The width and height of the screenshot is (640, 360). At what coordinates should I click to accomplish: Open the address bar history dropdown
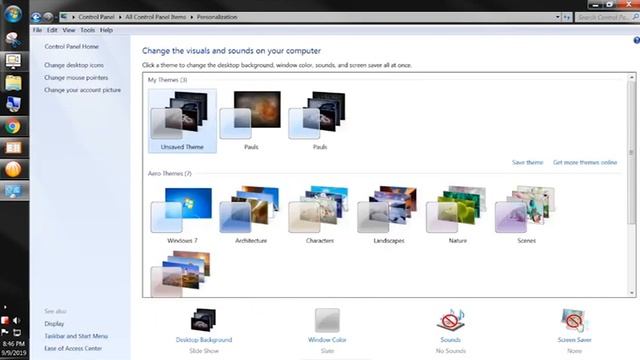(x=557, y=17)
